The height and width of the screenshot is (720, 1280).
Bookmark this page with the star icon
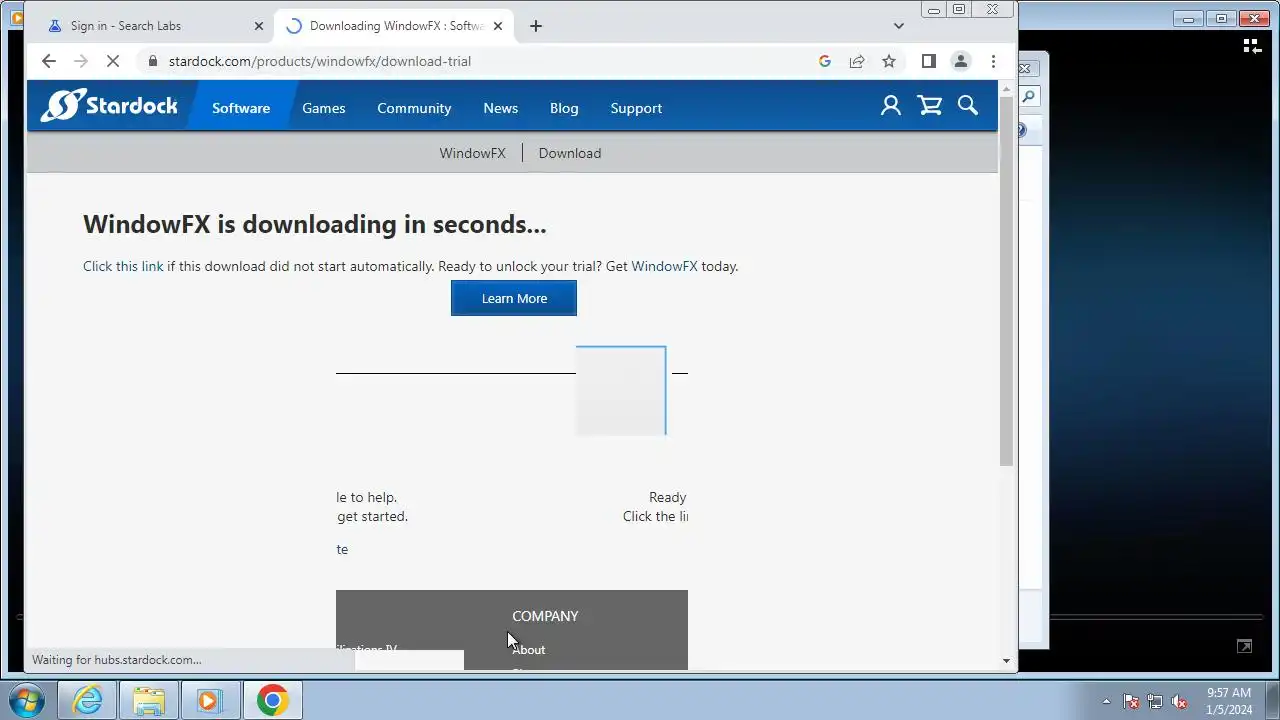tap(889, 61)
